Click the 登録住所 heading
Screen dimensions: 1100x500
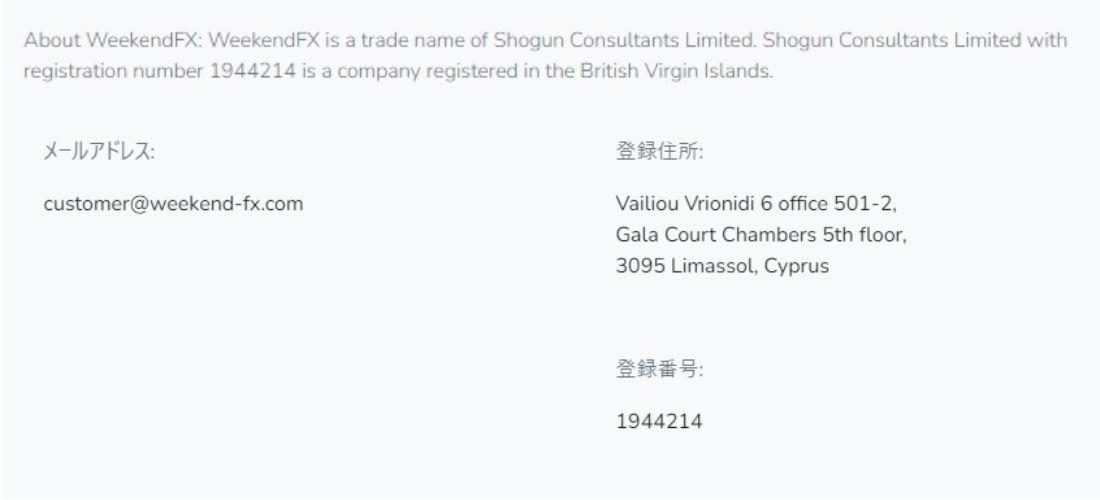pos(661,151)
